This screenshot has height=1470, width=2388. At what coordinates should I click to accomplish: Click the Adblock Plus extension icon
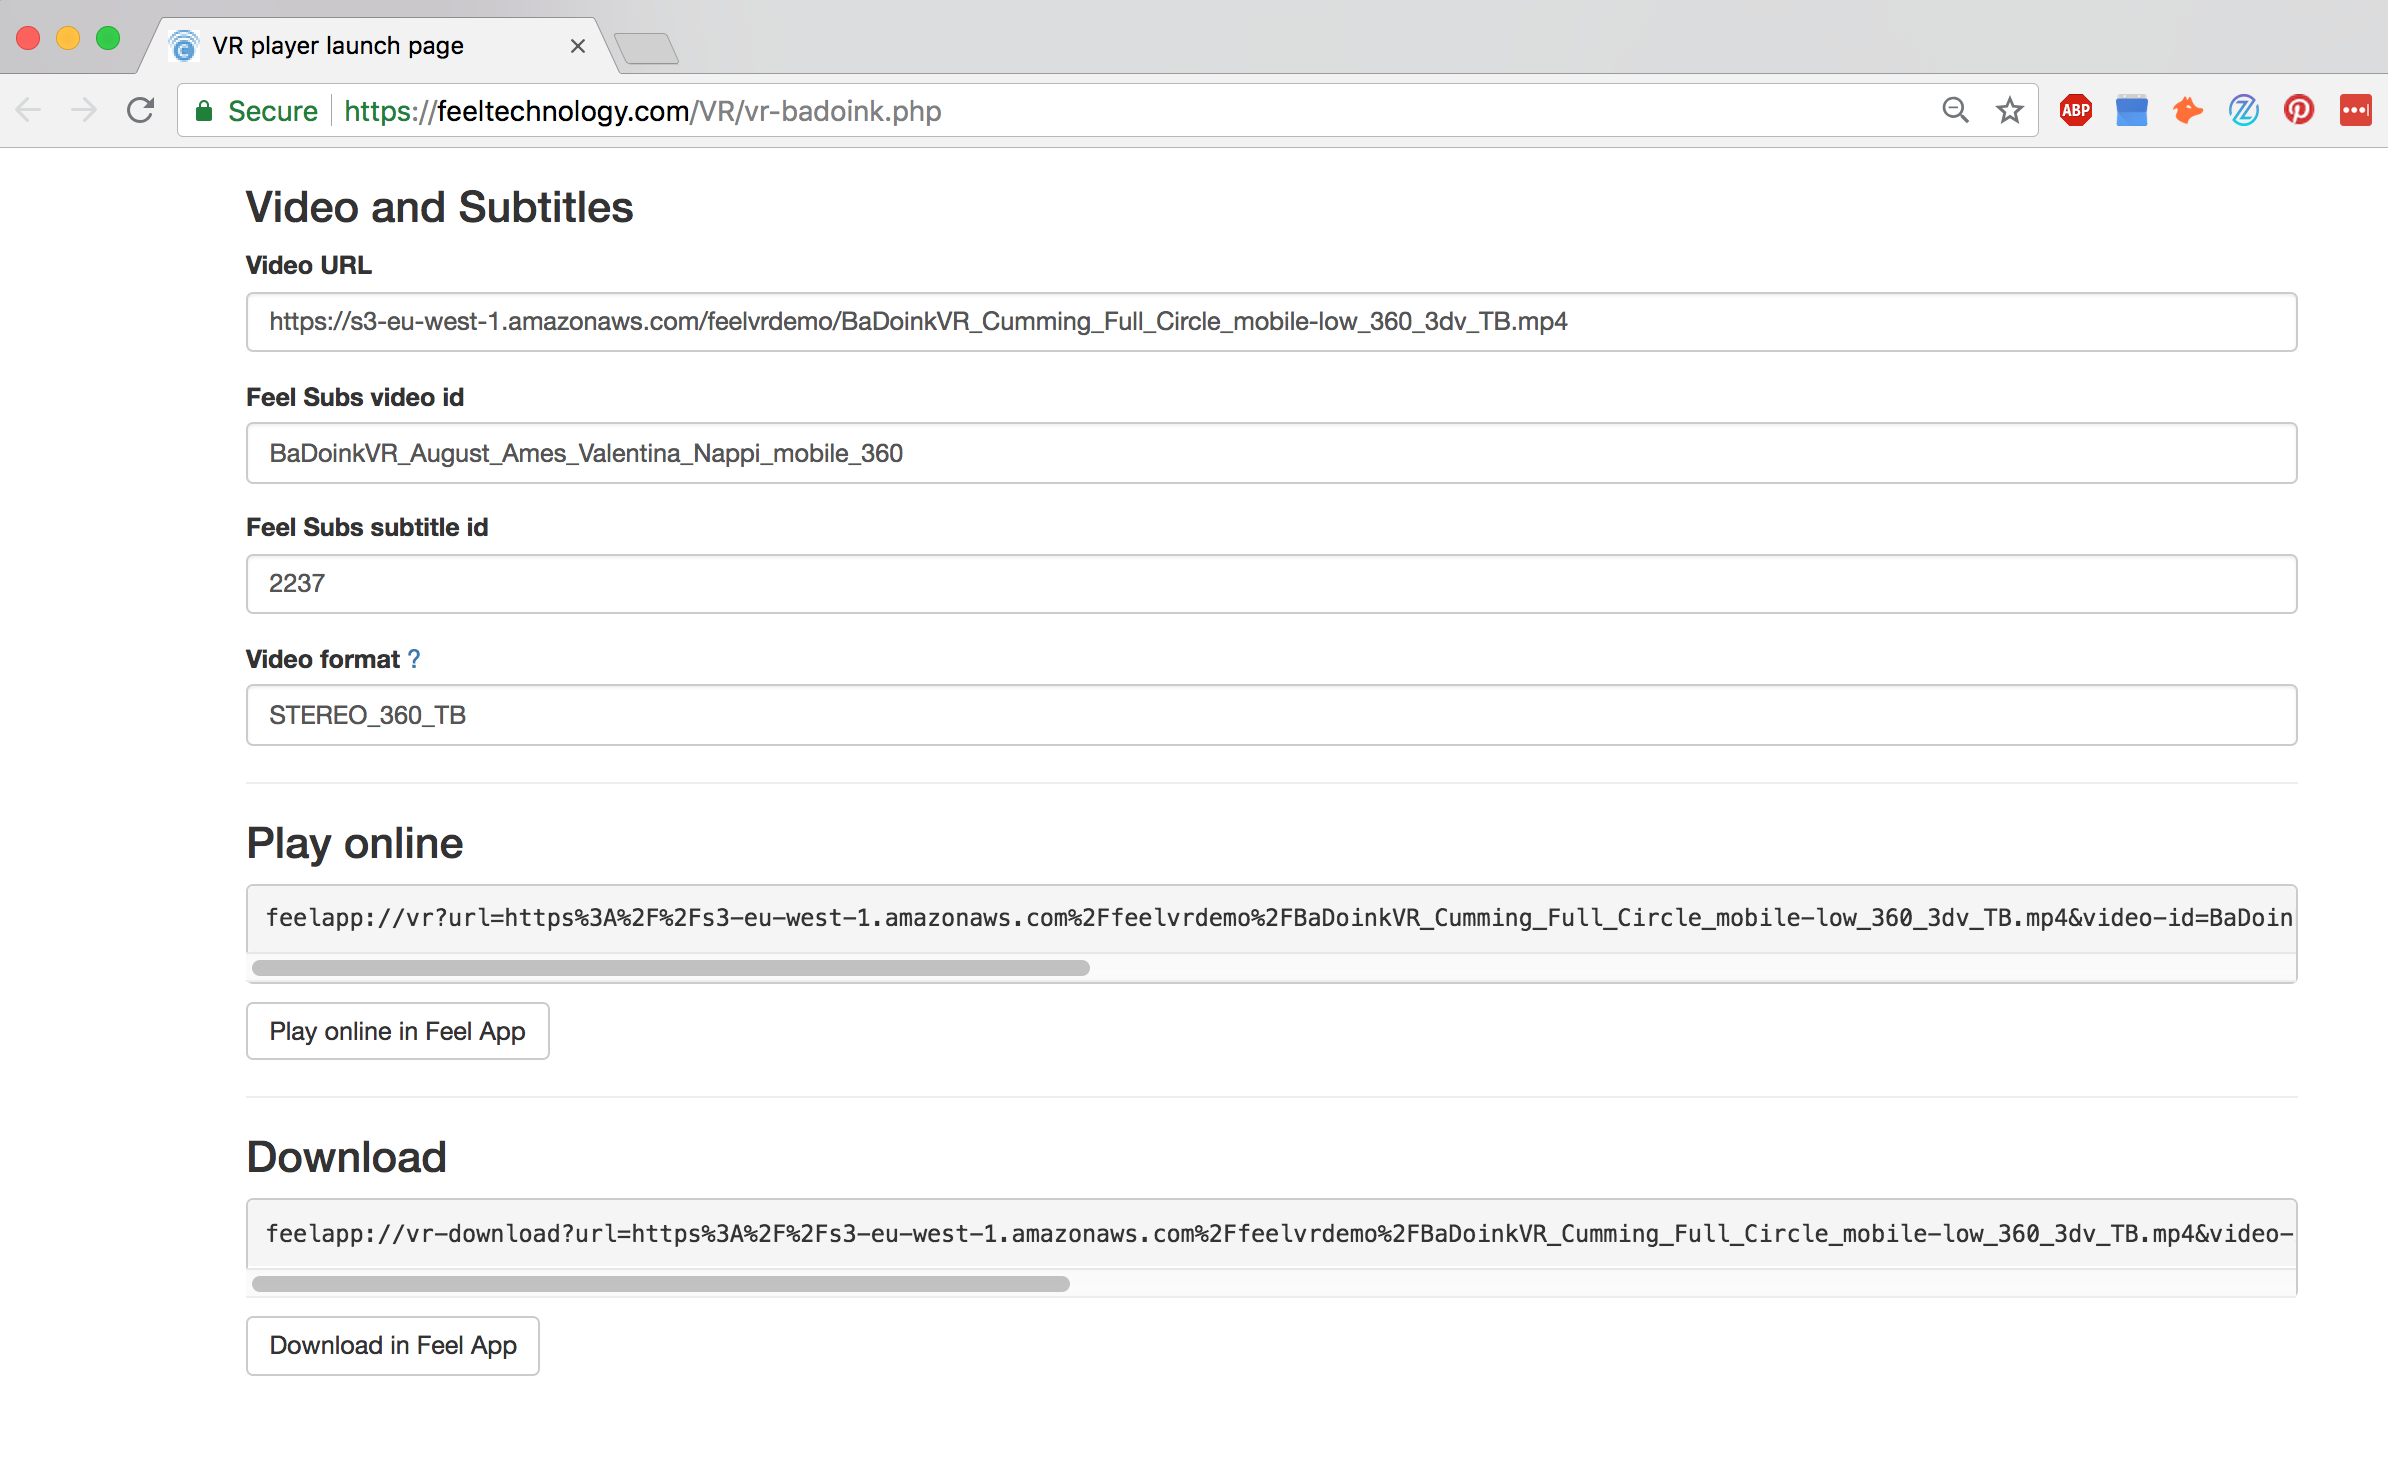pyautogui.click(x=2075, y=110)
